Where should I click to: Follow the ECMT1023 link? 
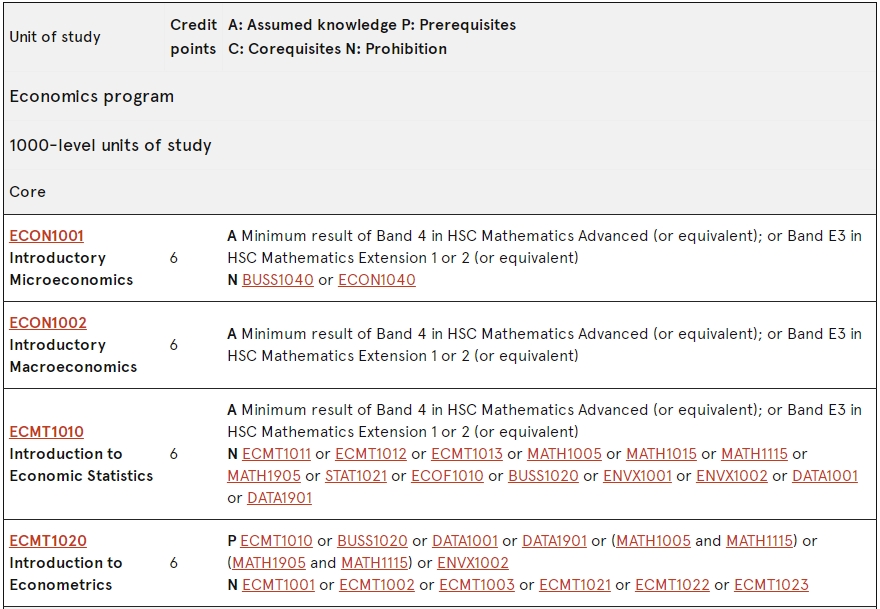(771, 584)
